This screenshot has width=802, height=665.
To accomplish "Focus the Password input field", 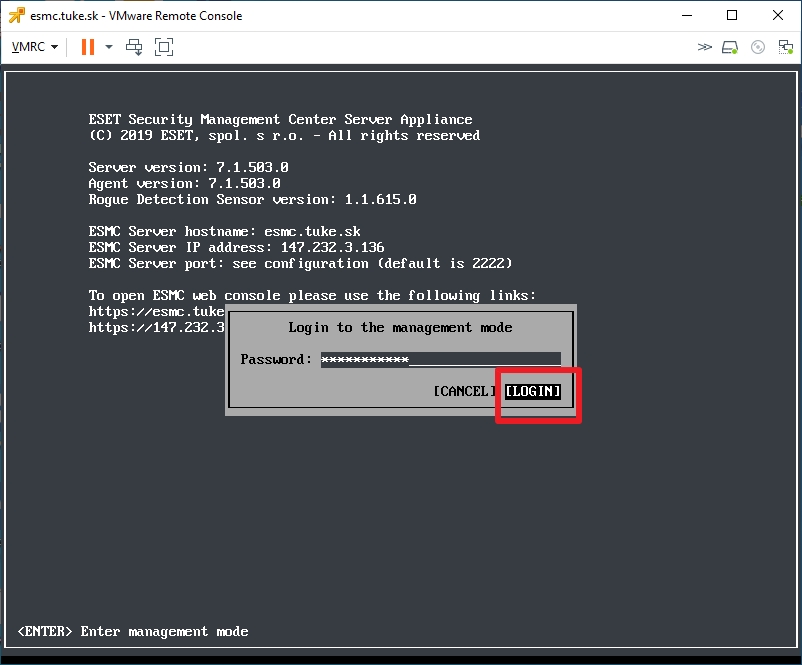I will pos(440,359).
